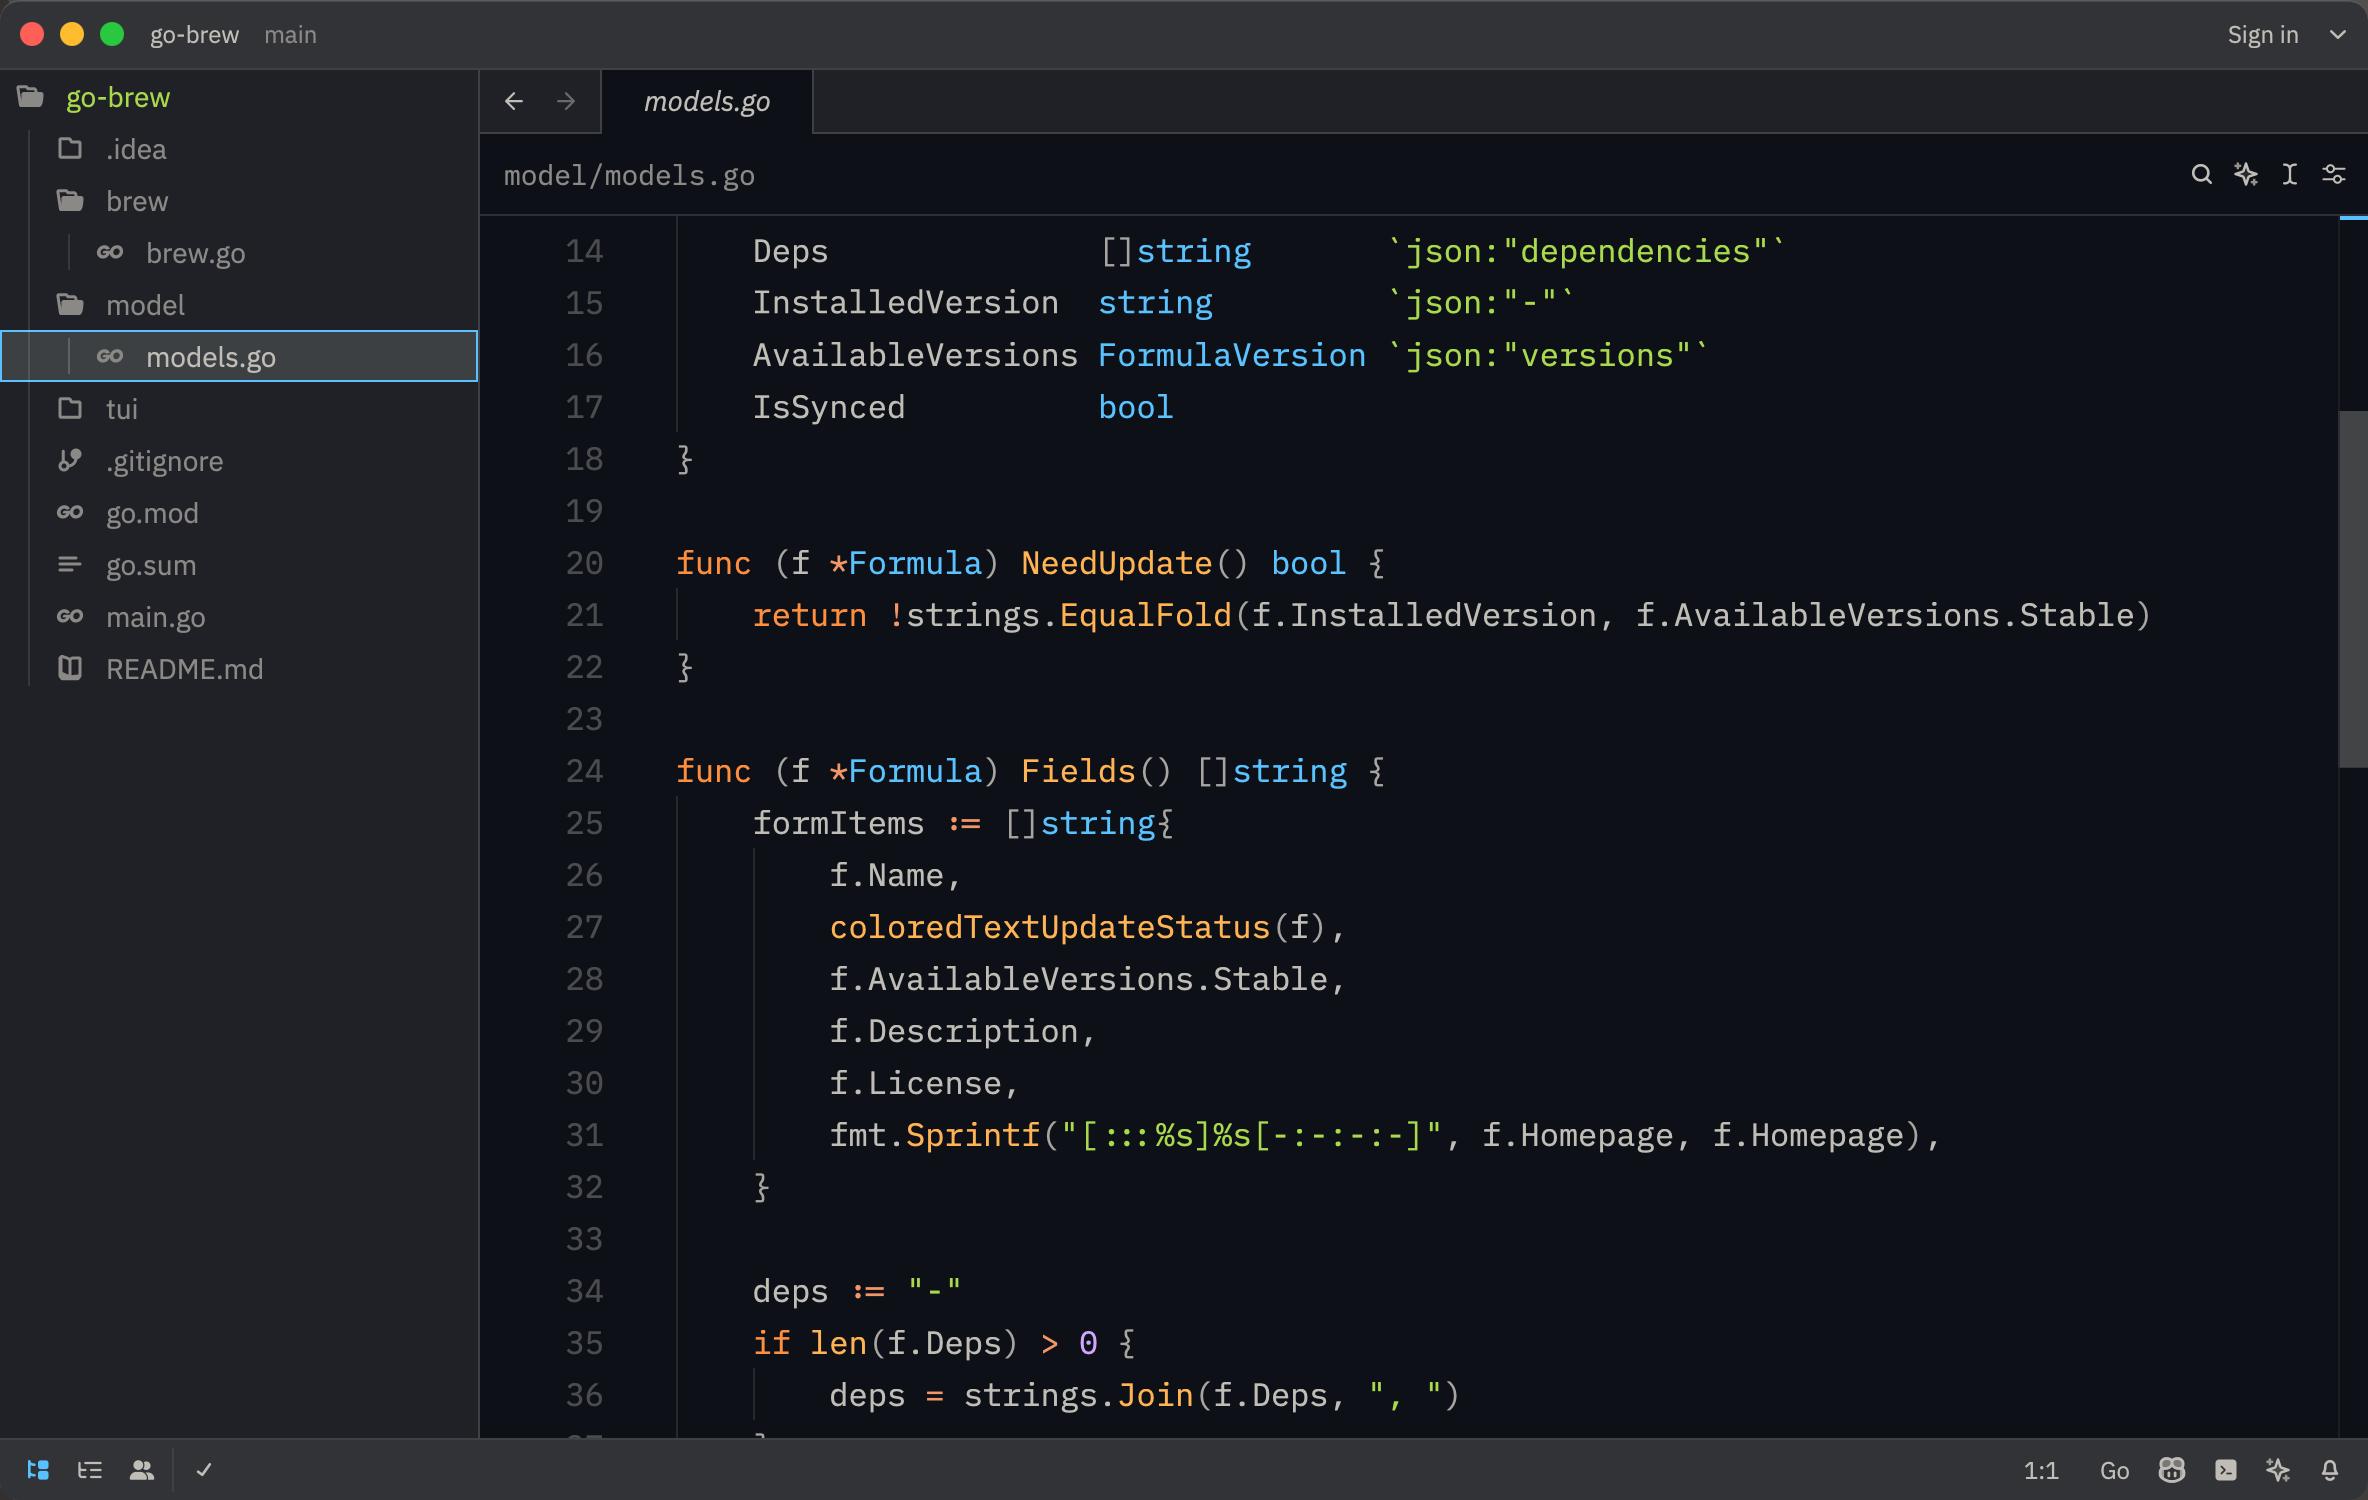
Task: Open the Sign in dropdown chevron
Action: [x=2338, y=35]
